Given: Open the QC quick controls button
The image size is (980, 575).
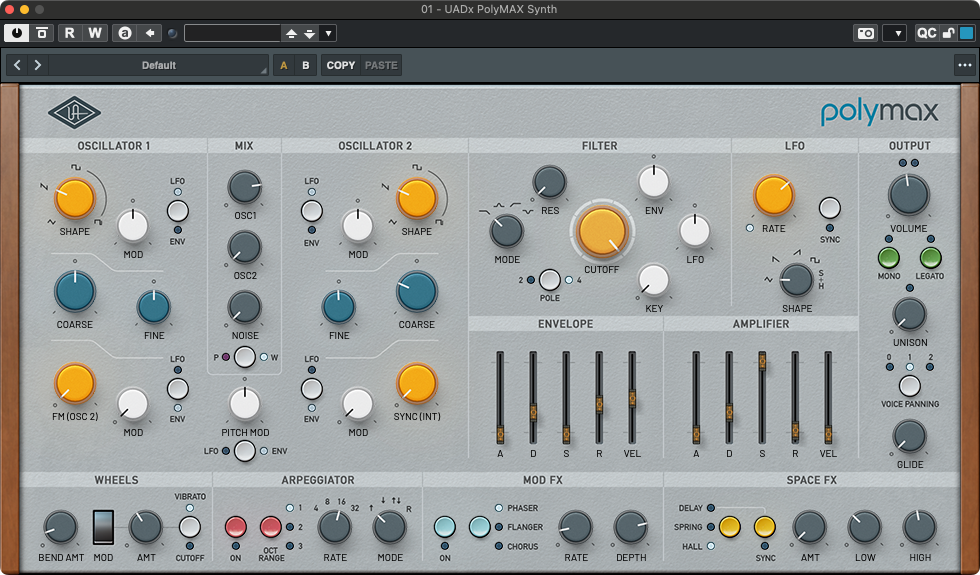Looking at the screenshot, I should pyautogui.click(x=926, y=33).
